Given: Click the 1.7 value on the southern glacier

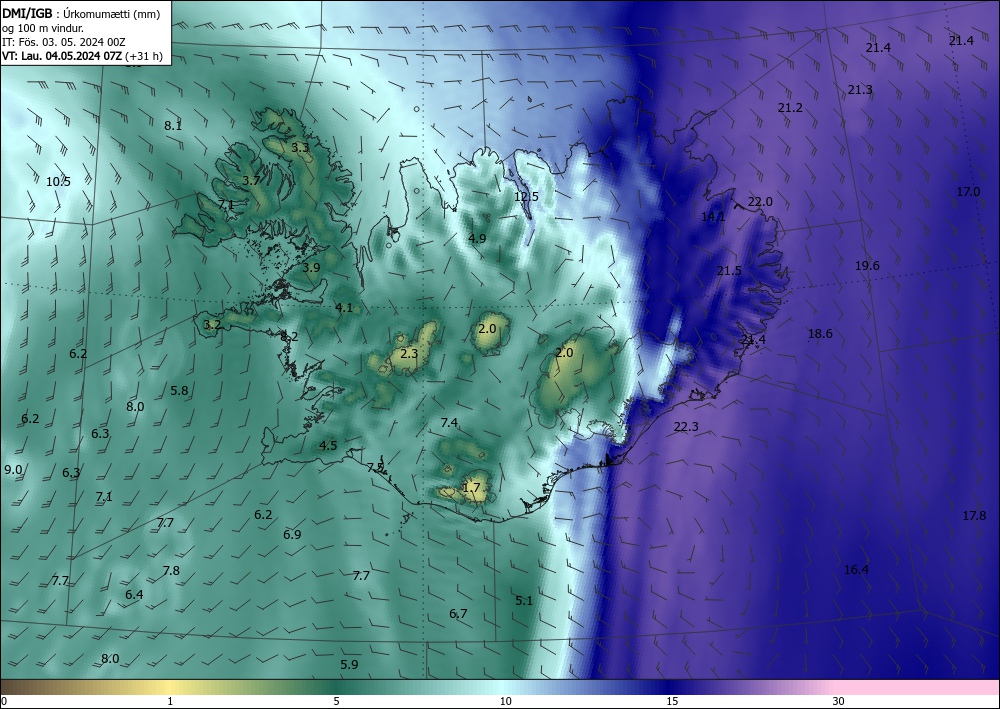Looking at the screenshot, I should pyautogui.click(x=471, y=488).
